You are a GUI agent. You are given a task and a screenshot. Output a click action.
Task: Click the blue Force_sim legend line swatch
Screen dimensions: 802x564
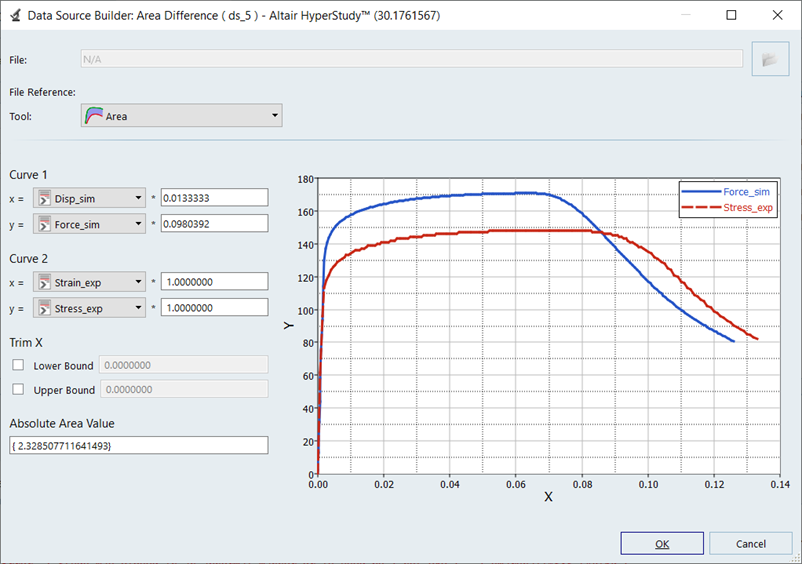[x=701, y=191]
